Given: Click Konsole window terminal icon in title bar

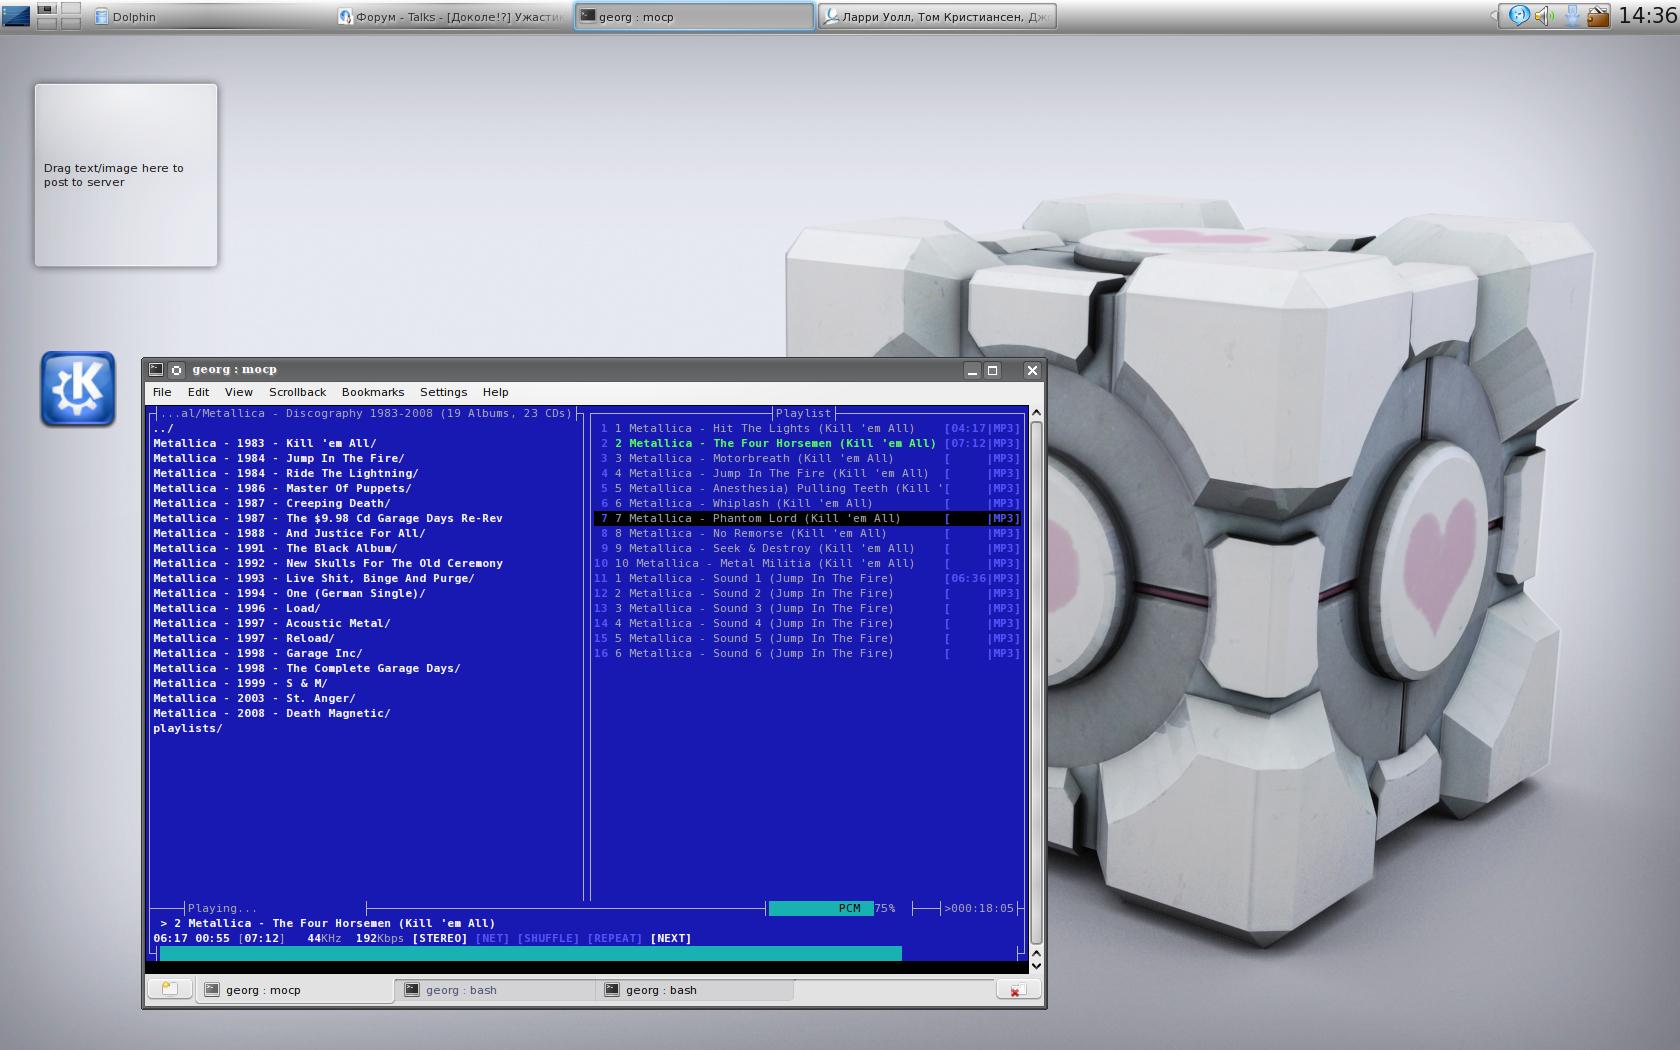Looking at the screenshot, I should [156, 370].
